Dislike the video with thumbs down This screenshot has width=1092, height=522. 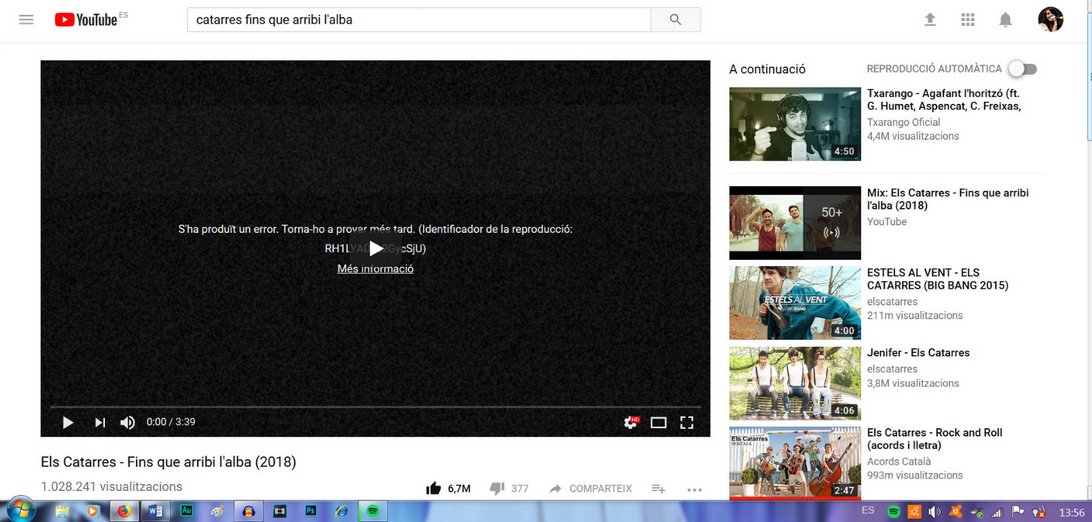click(x=497, y=489)
